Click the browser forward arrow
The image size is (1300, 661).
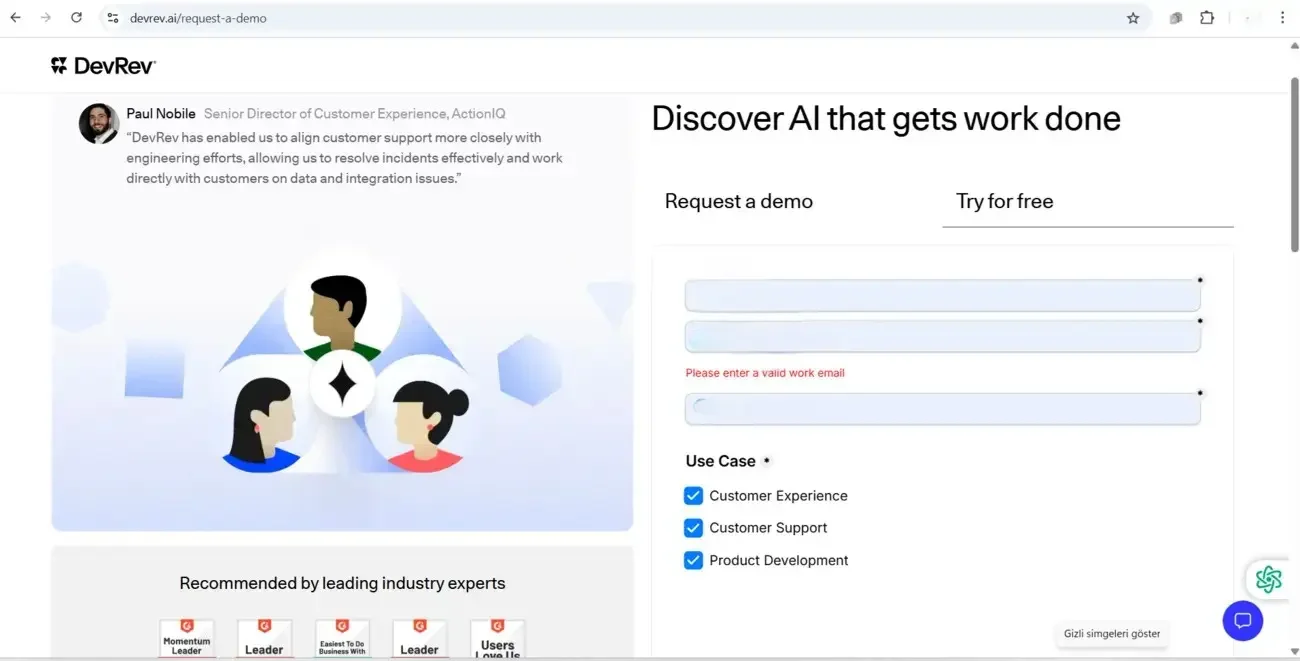[46, 18]
